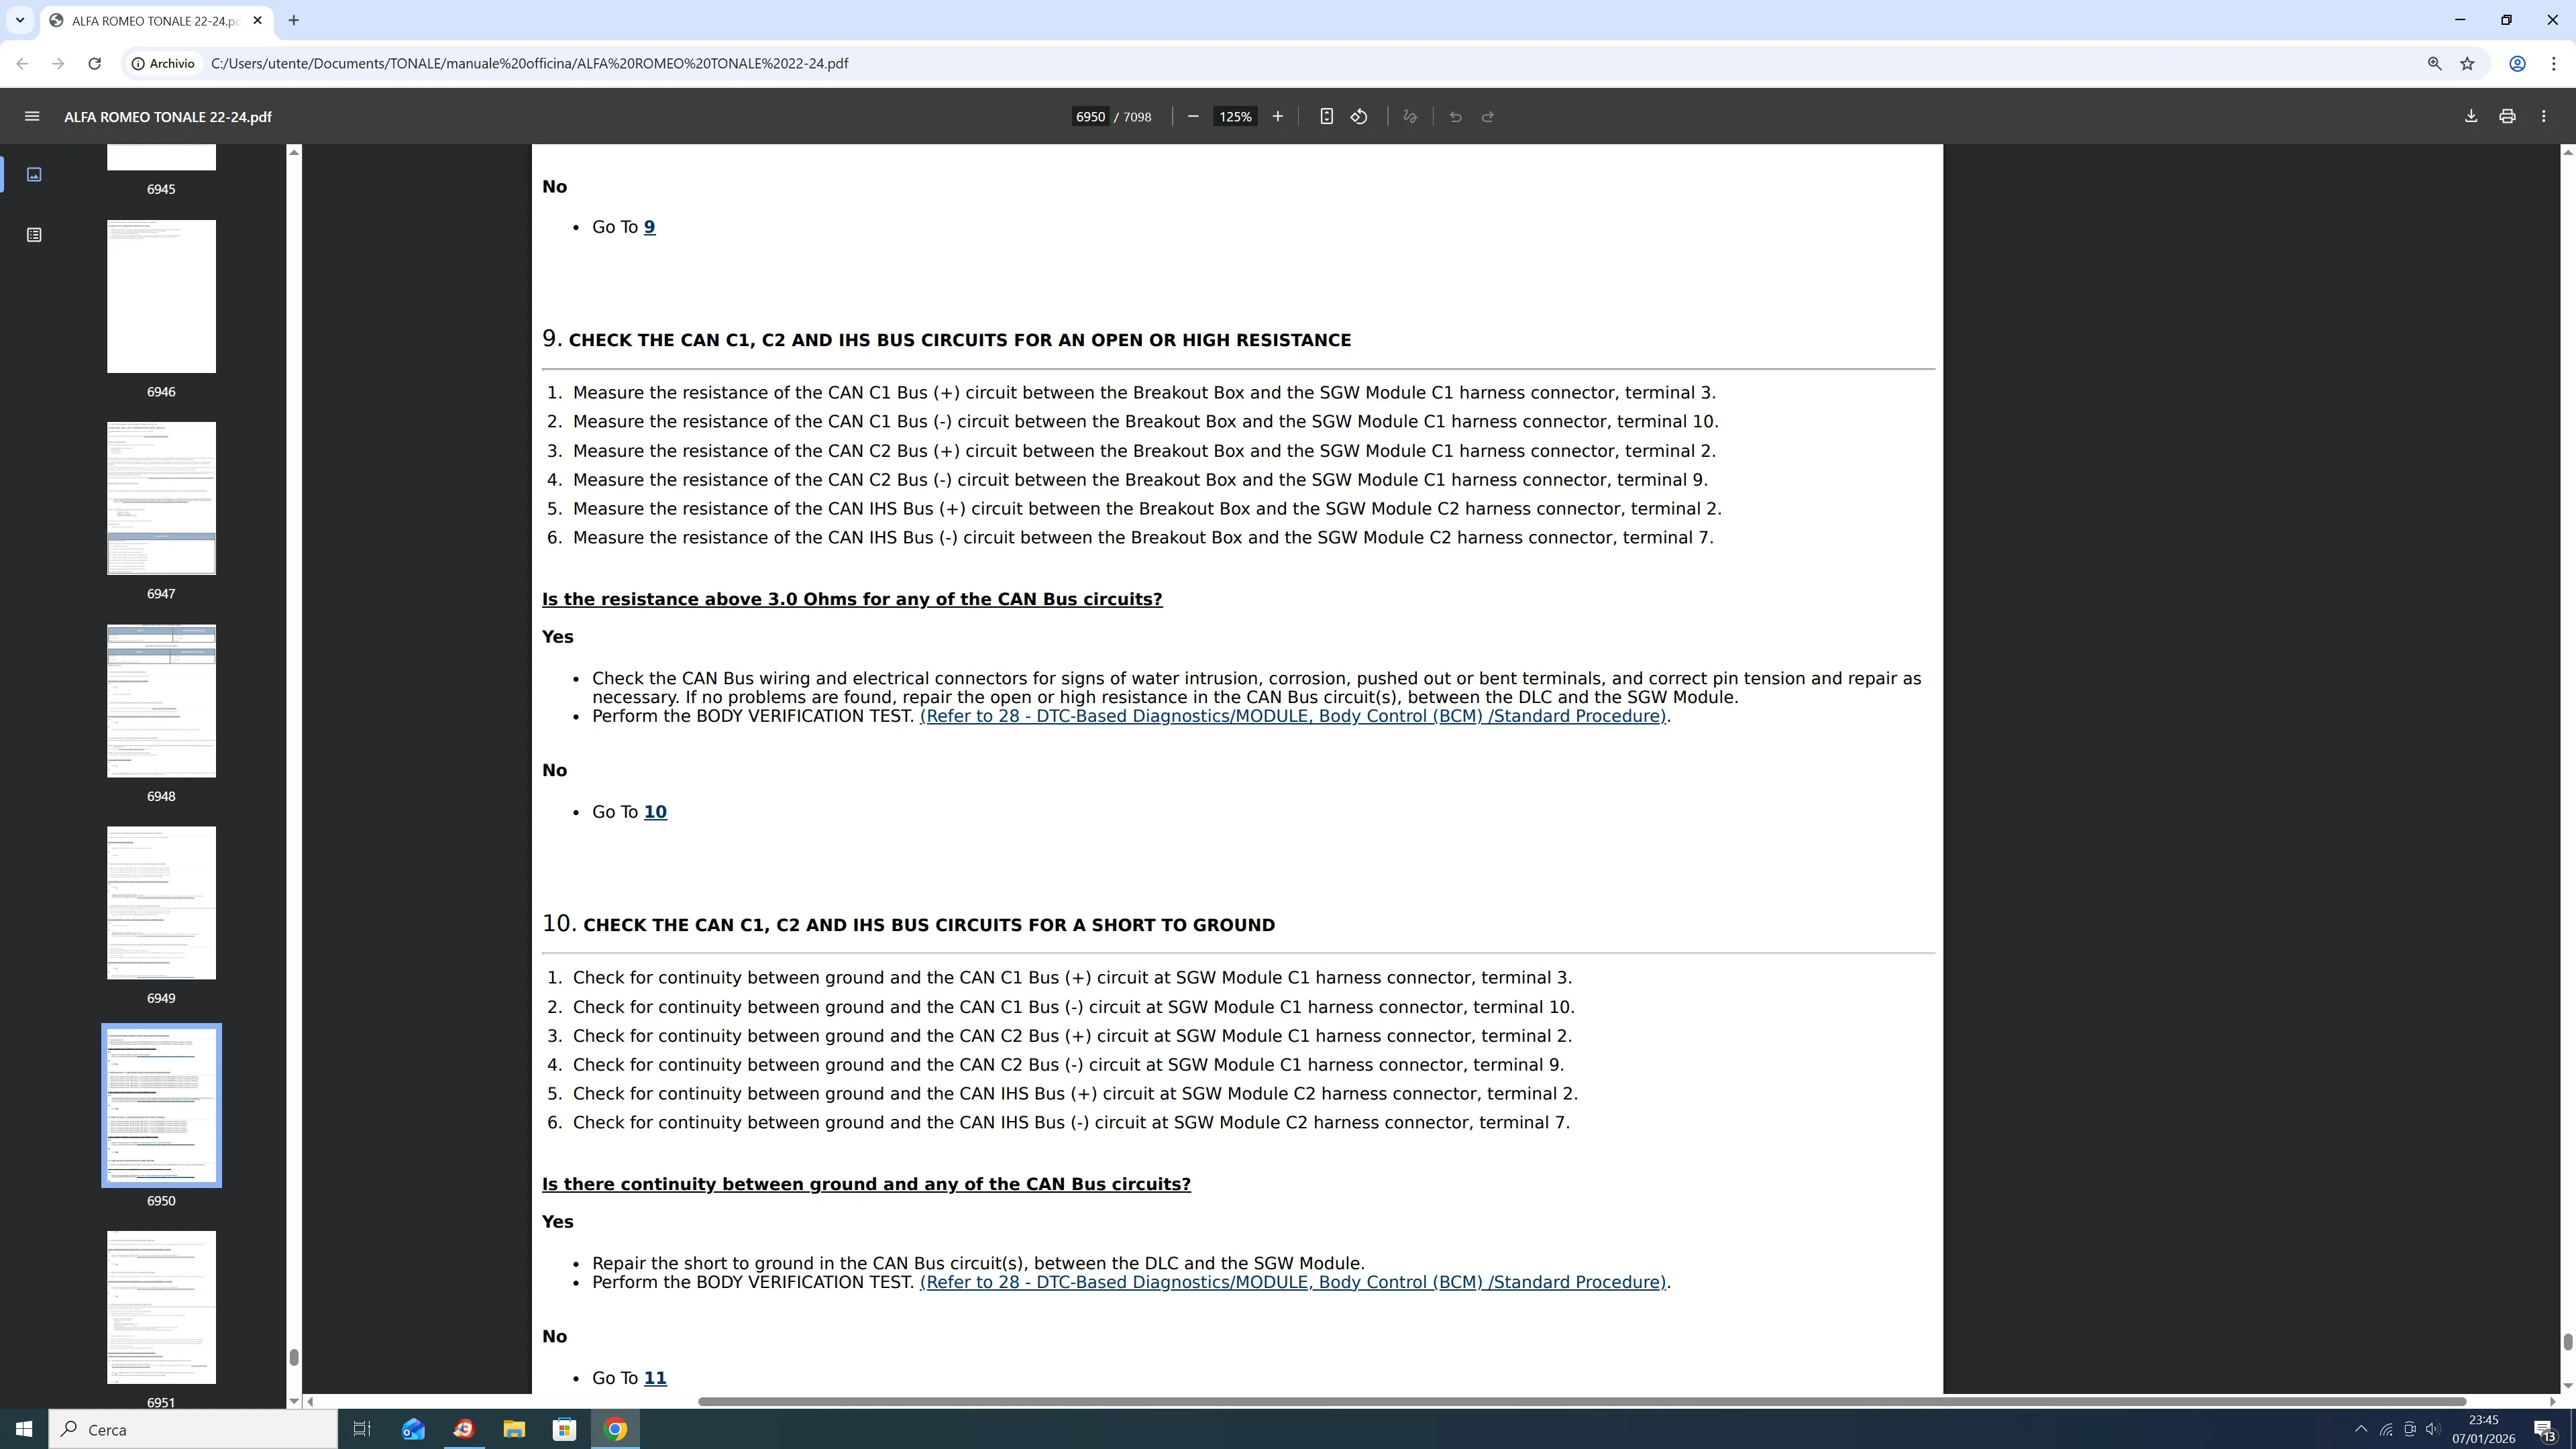Follow the Go To 11 link
The height and width of the screenshot is (1449, 2576).
(655, 1378)
